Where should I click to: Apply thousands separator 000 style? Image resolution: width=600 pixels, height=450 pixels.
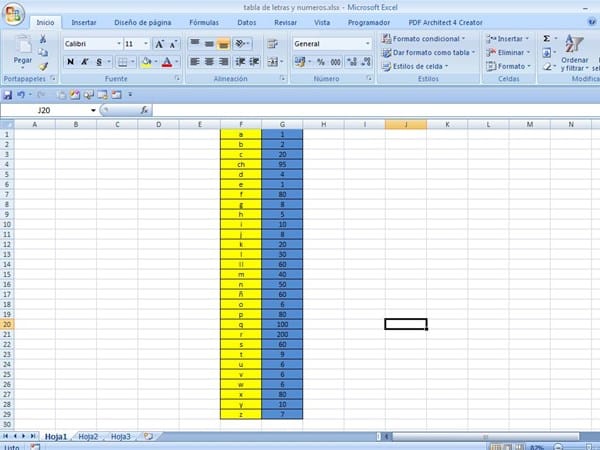tap(335, 62)
